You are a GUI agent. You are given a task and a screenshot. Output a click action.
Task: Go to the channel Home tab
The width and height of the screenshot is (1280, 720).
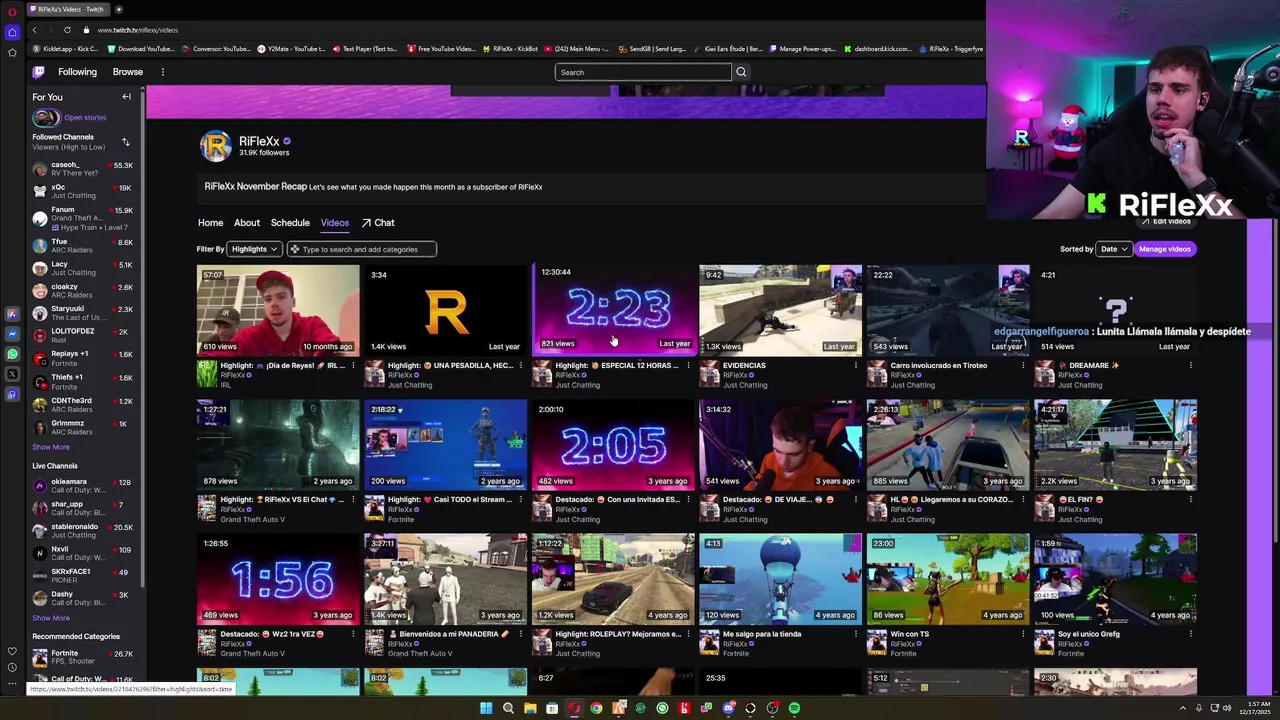point(210,223)
